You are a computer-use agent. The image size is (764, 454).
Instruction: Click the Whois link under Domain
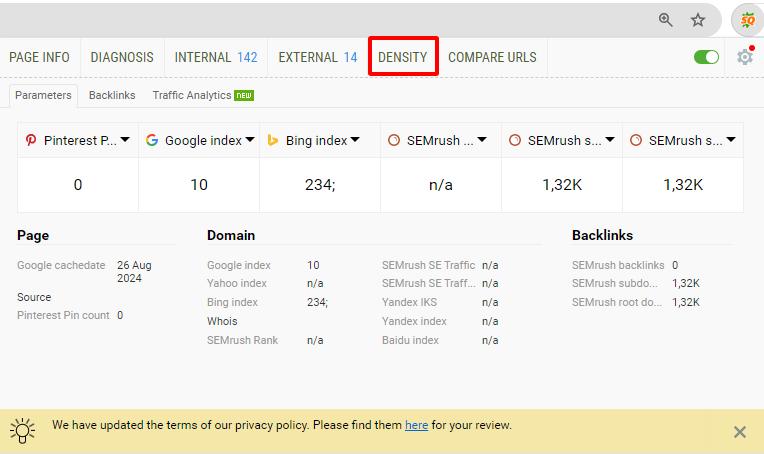tap(221, 321)
